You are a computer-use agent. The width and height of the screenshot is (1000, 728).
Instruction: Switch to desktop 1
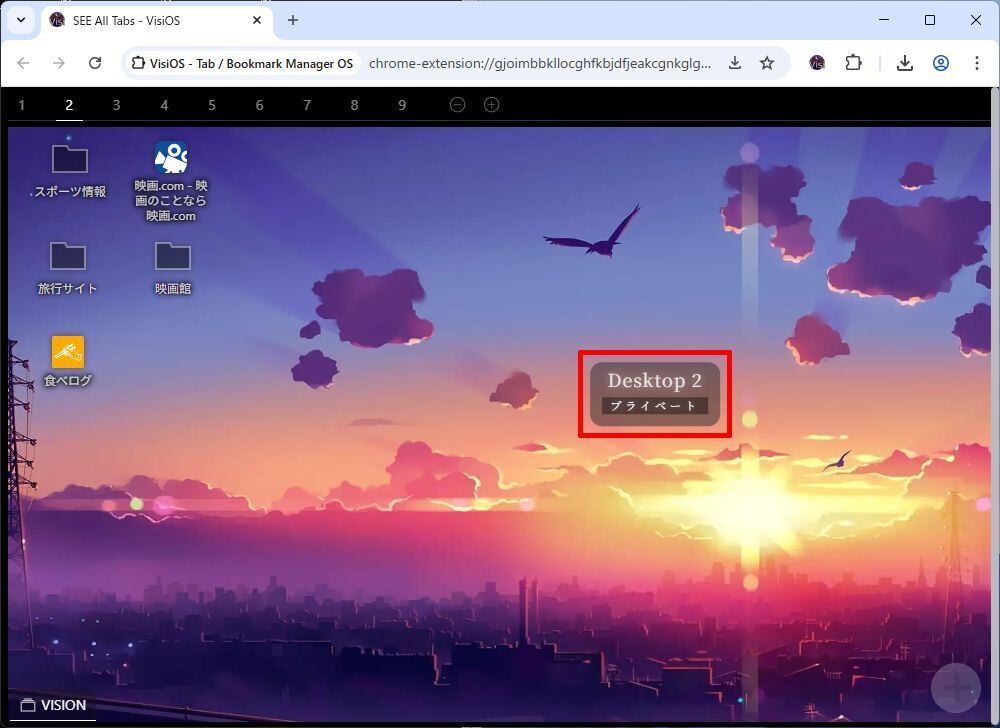[22, 105]
